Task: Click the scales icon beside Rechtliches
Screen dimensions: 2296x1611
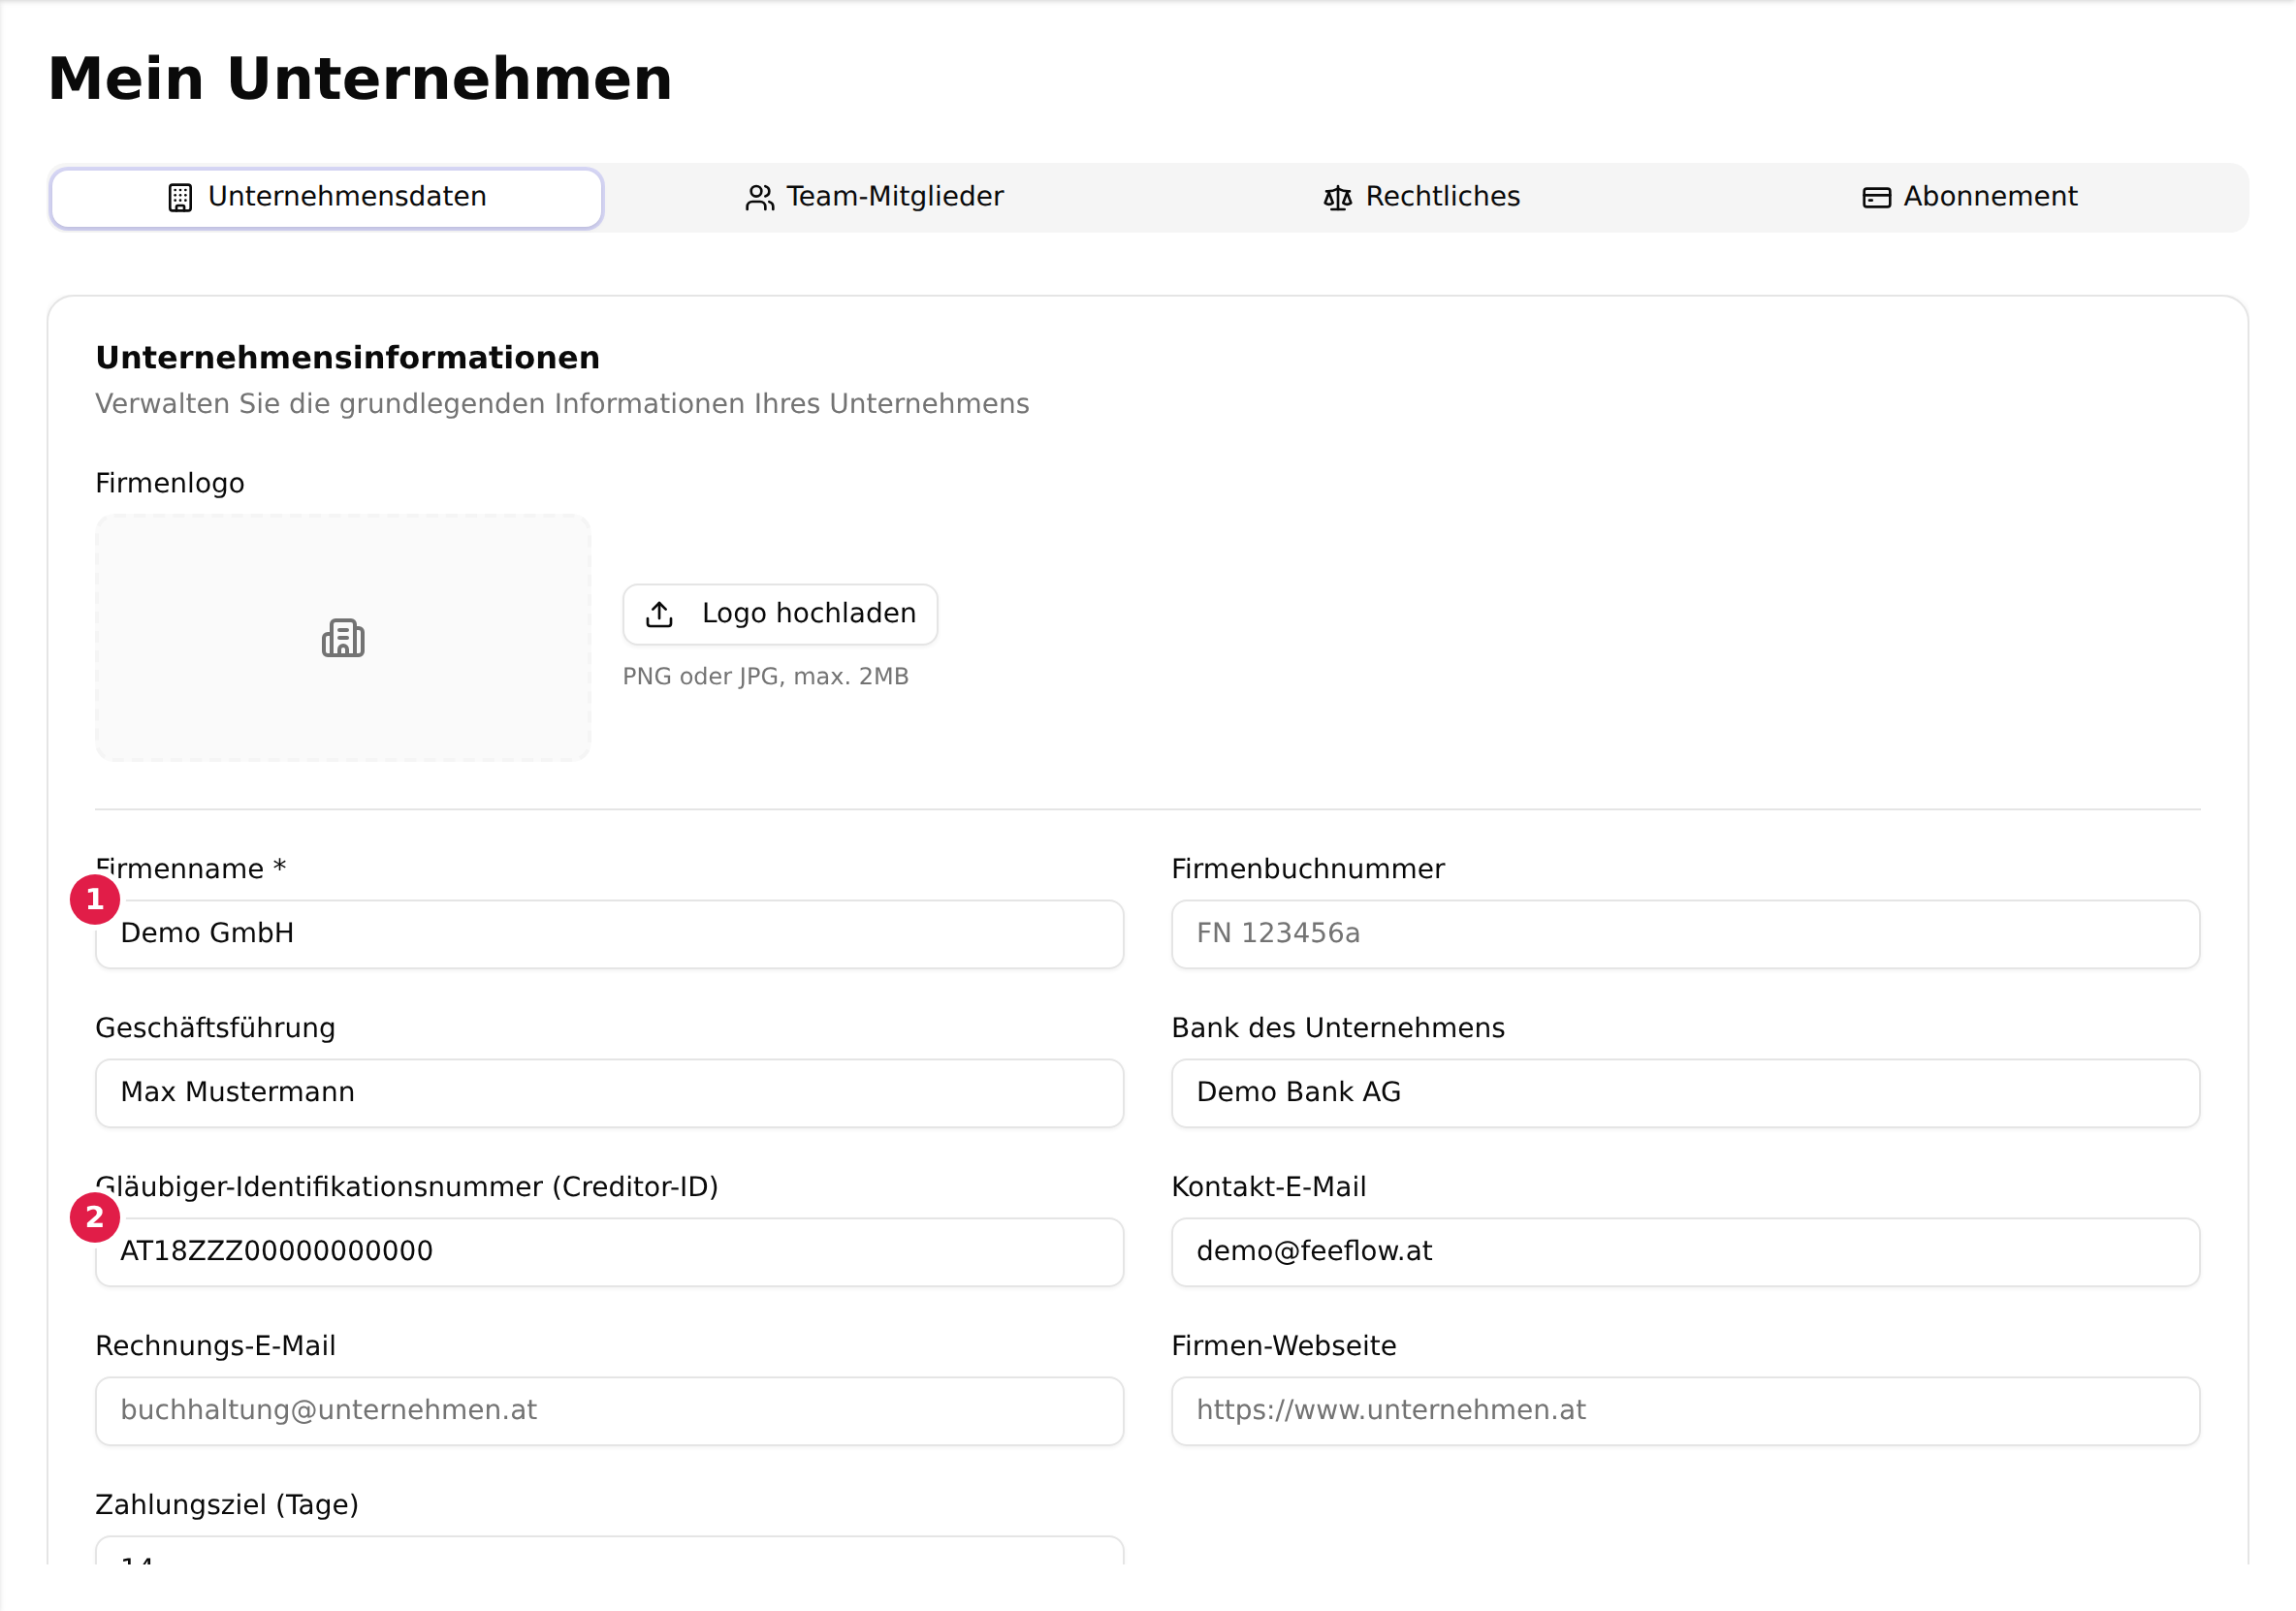Action: [1338, 198]
